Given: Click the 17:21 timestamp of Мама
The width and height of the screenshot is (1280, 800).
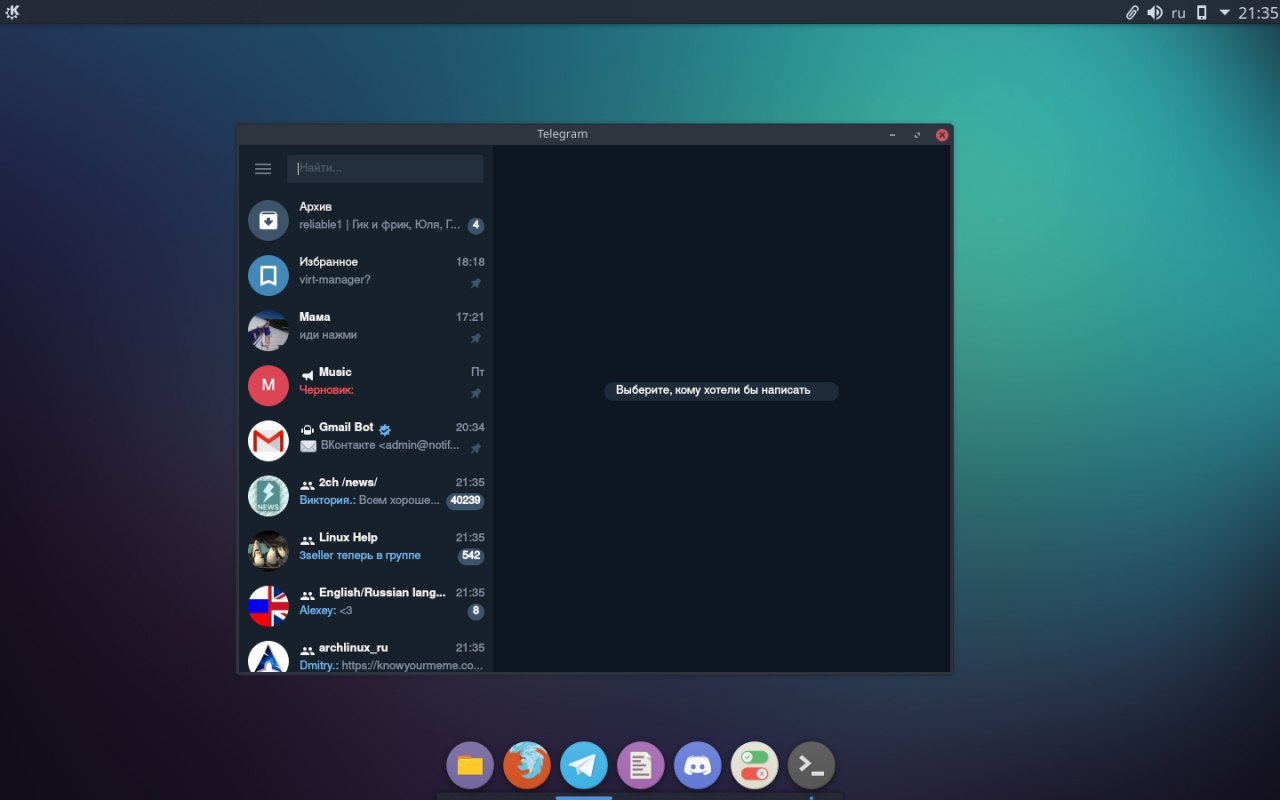Looking at the screenshot, I should click(x=470, y=317).
